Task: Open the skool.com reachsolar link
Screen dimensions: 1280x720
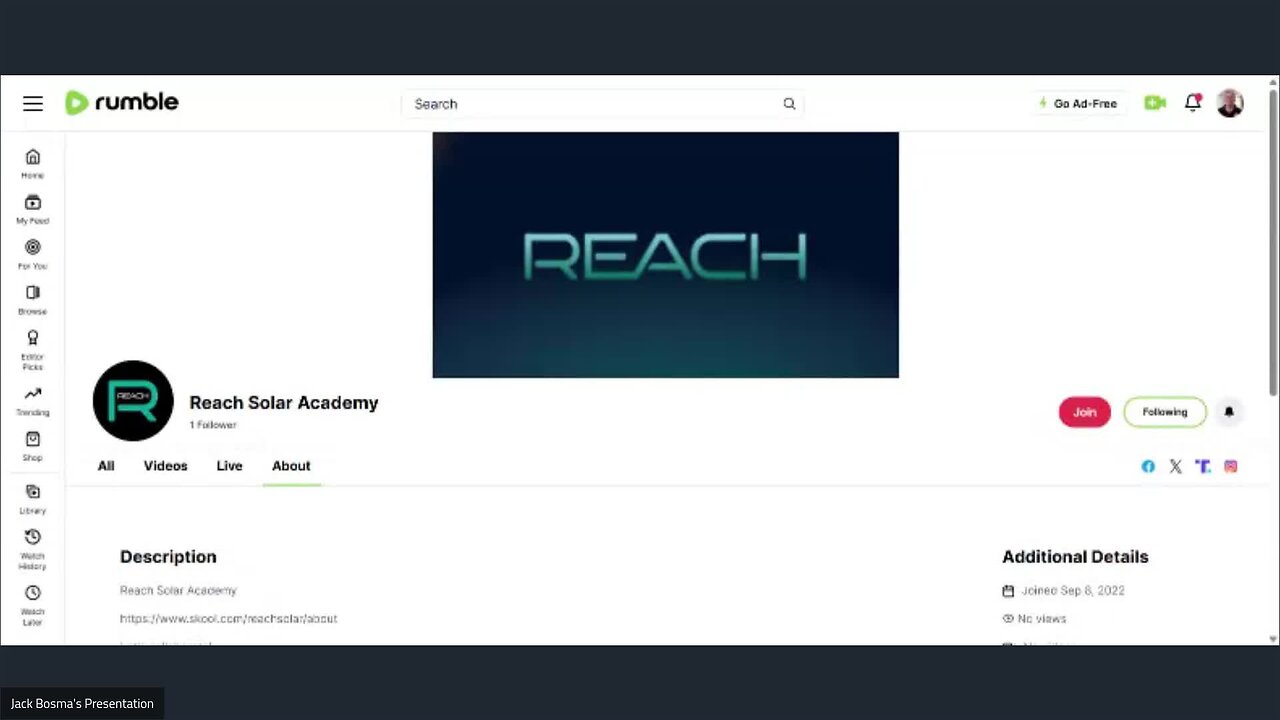Action: pyautogui.click(x=228, y=619)
